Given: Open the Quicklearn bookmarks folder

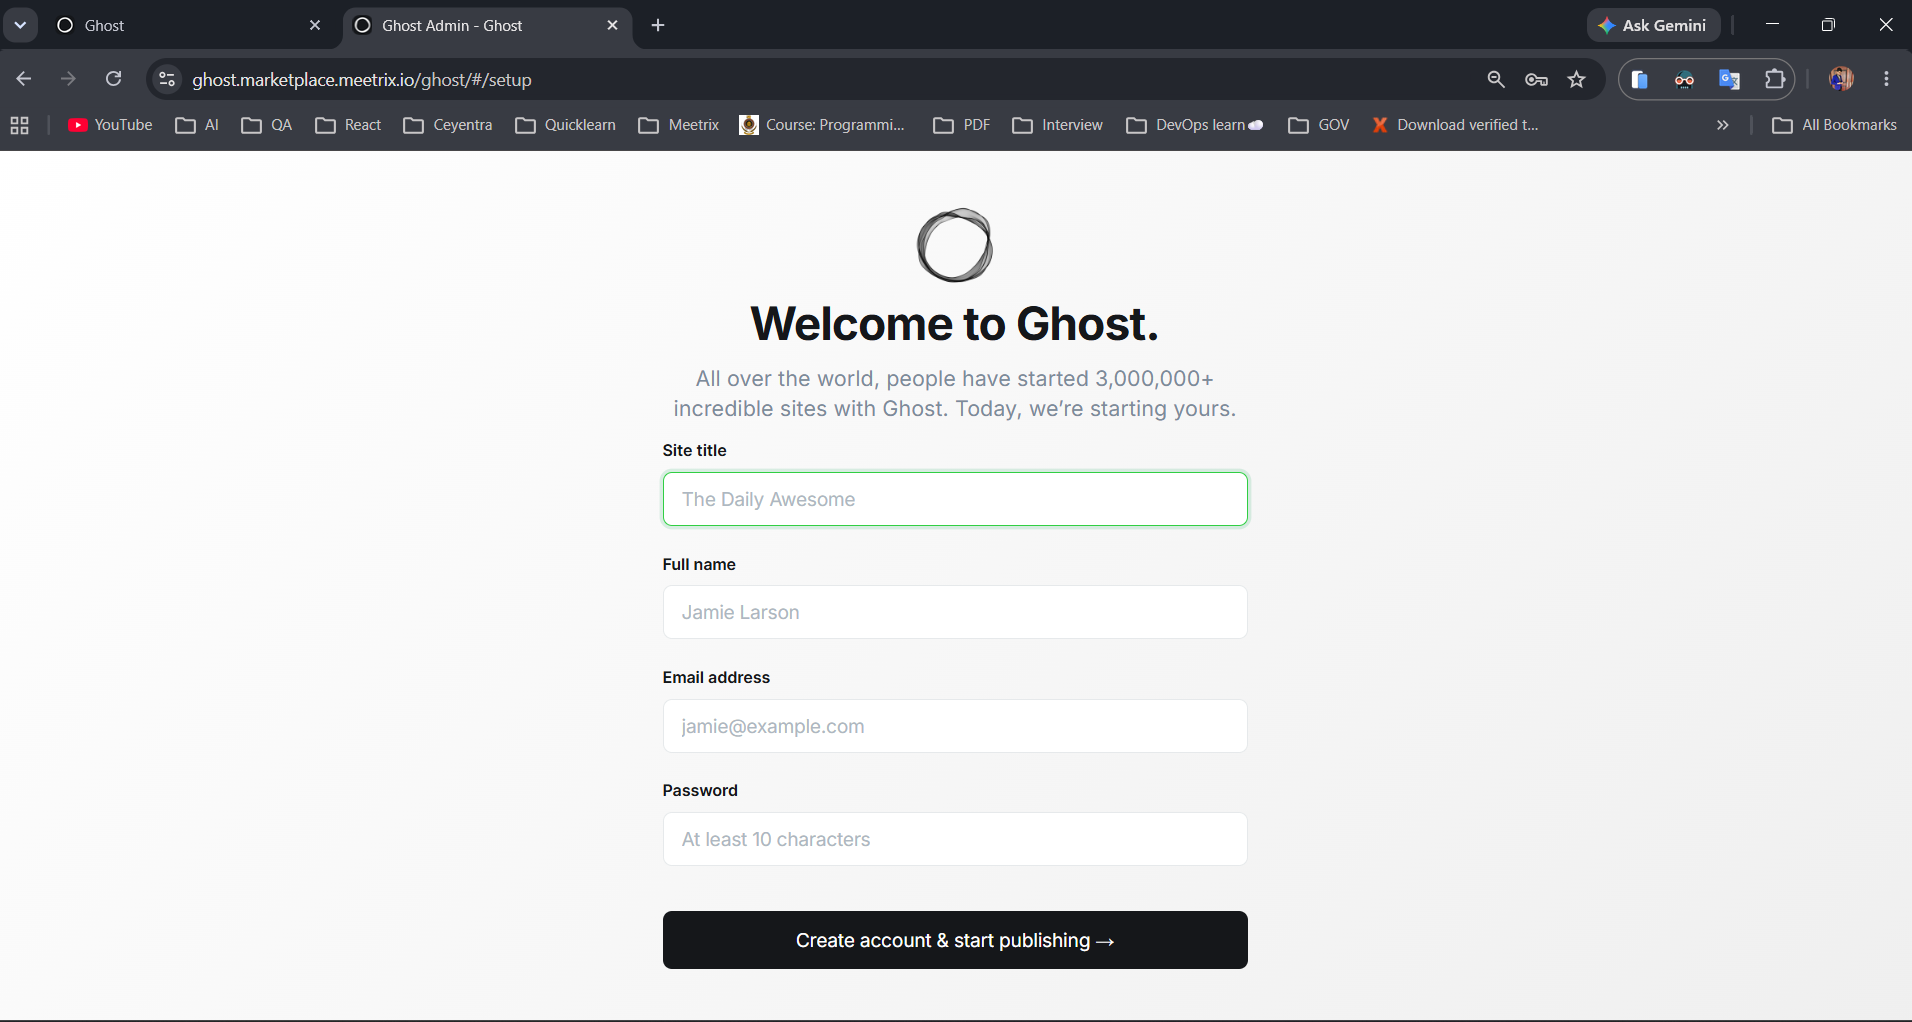Looking at the screenshot, I should click(566, 125).
